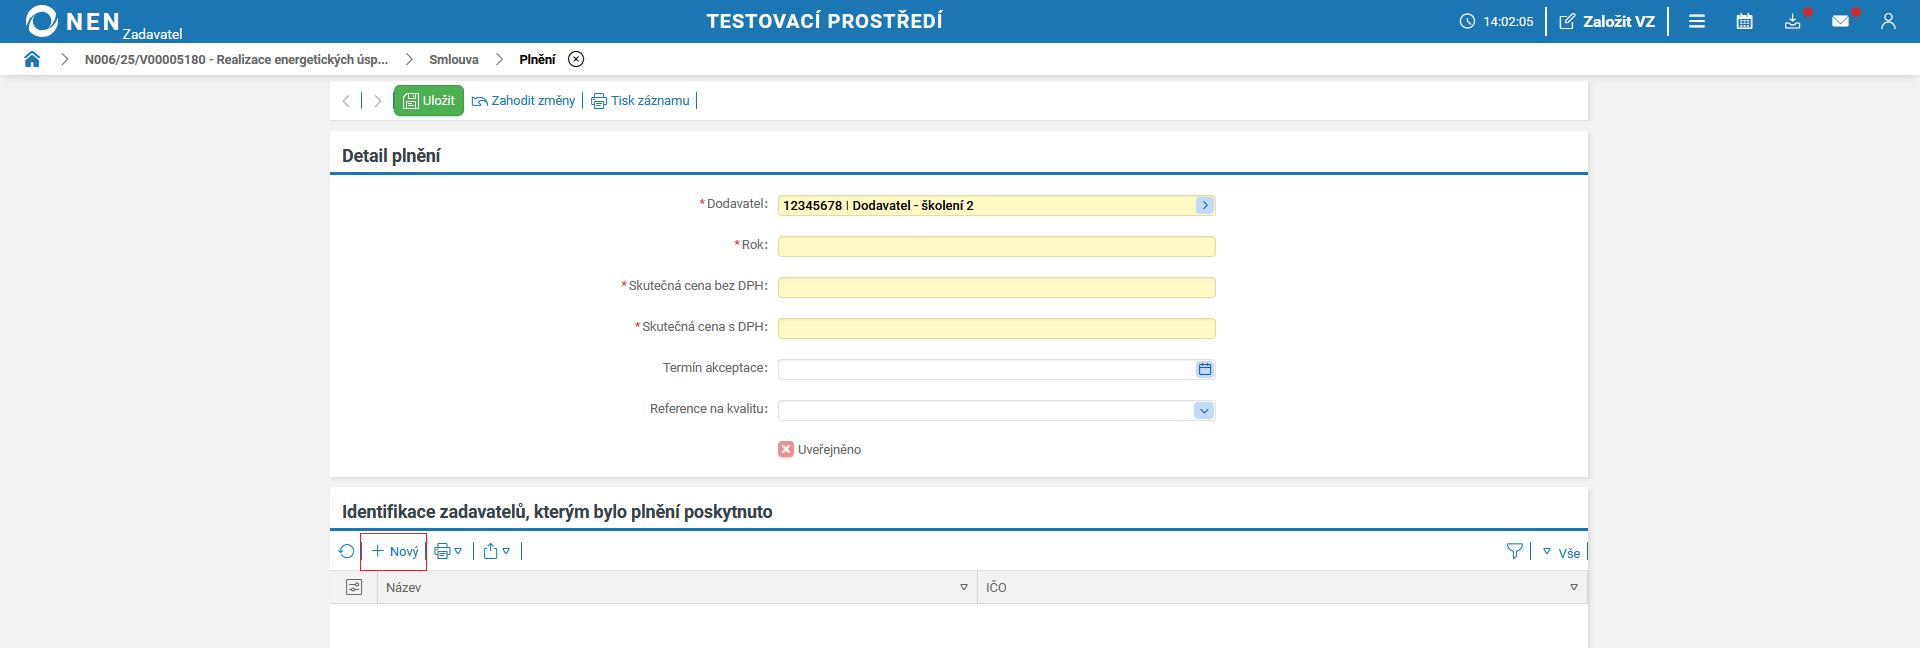
Task: Open the user profile icon
Action: coord(1888,21)
